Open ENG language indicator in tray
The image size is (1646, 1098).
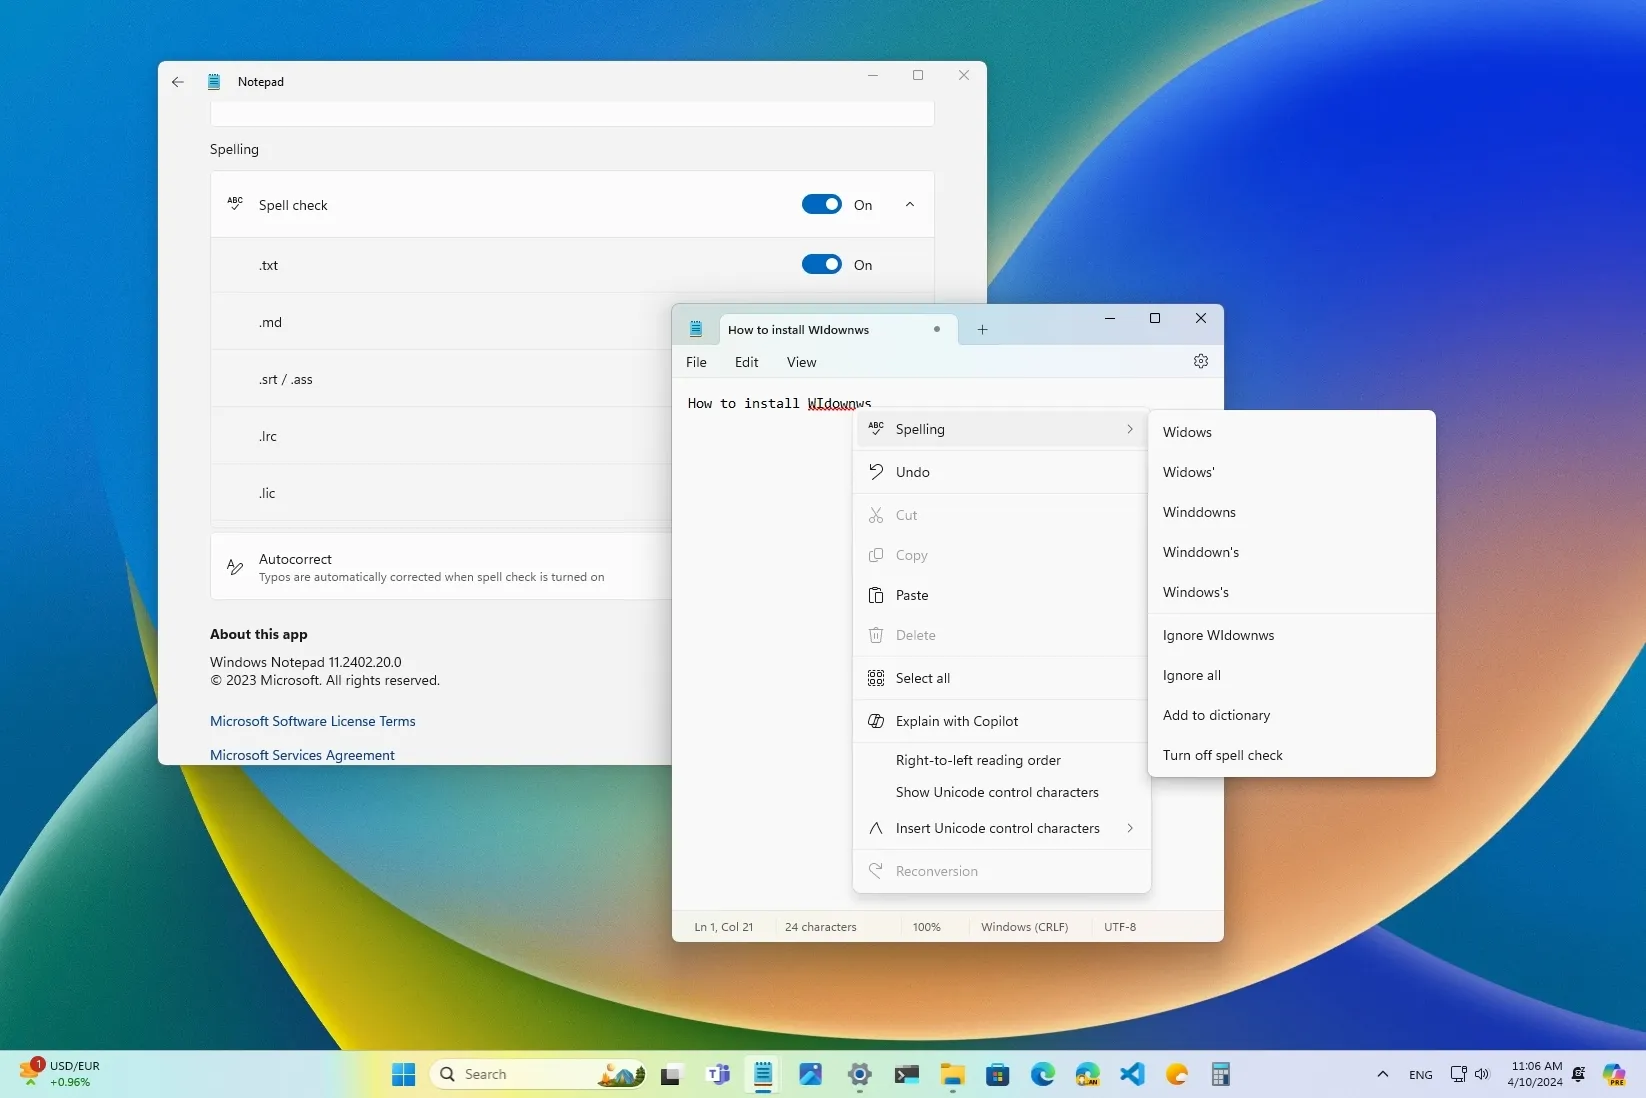coord(1420,1075)
